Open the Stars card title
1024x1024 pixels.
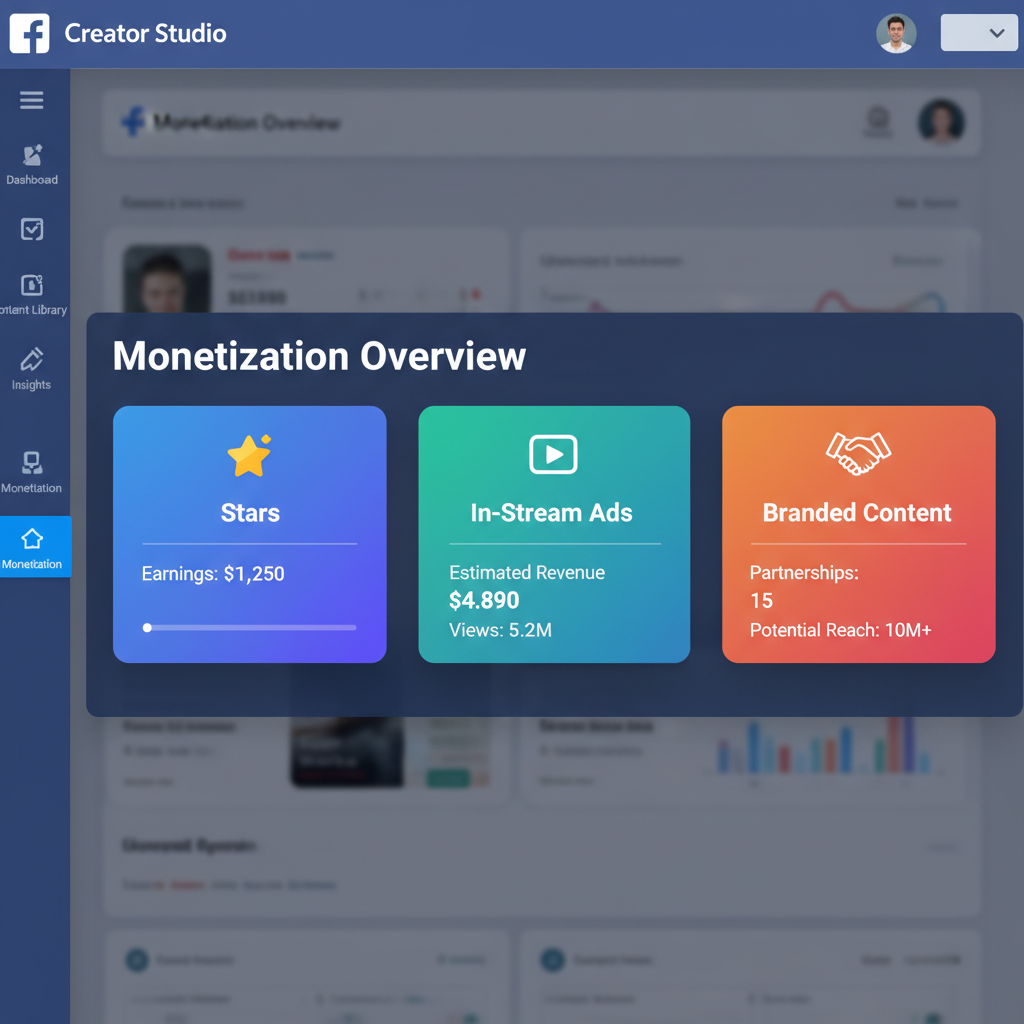250,513
